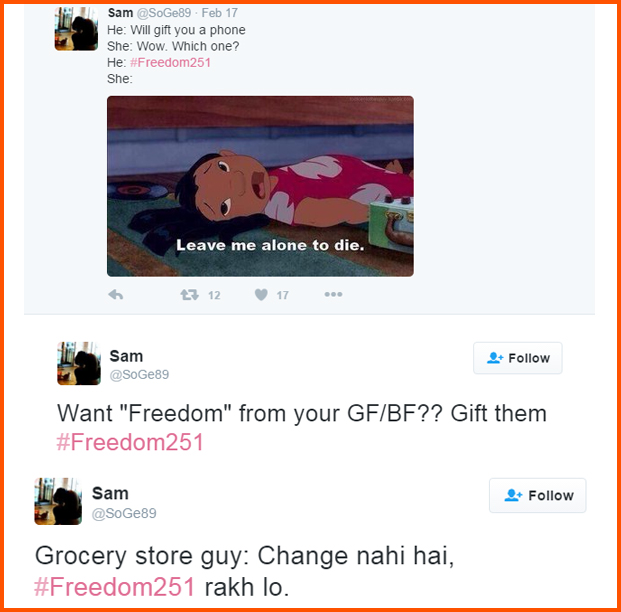Open #Freedom251 hashtag in the grocery tweet
This screenshot has height=612, width=621.
114,587
